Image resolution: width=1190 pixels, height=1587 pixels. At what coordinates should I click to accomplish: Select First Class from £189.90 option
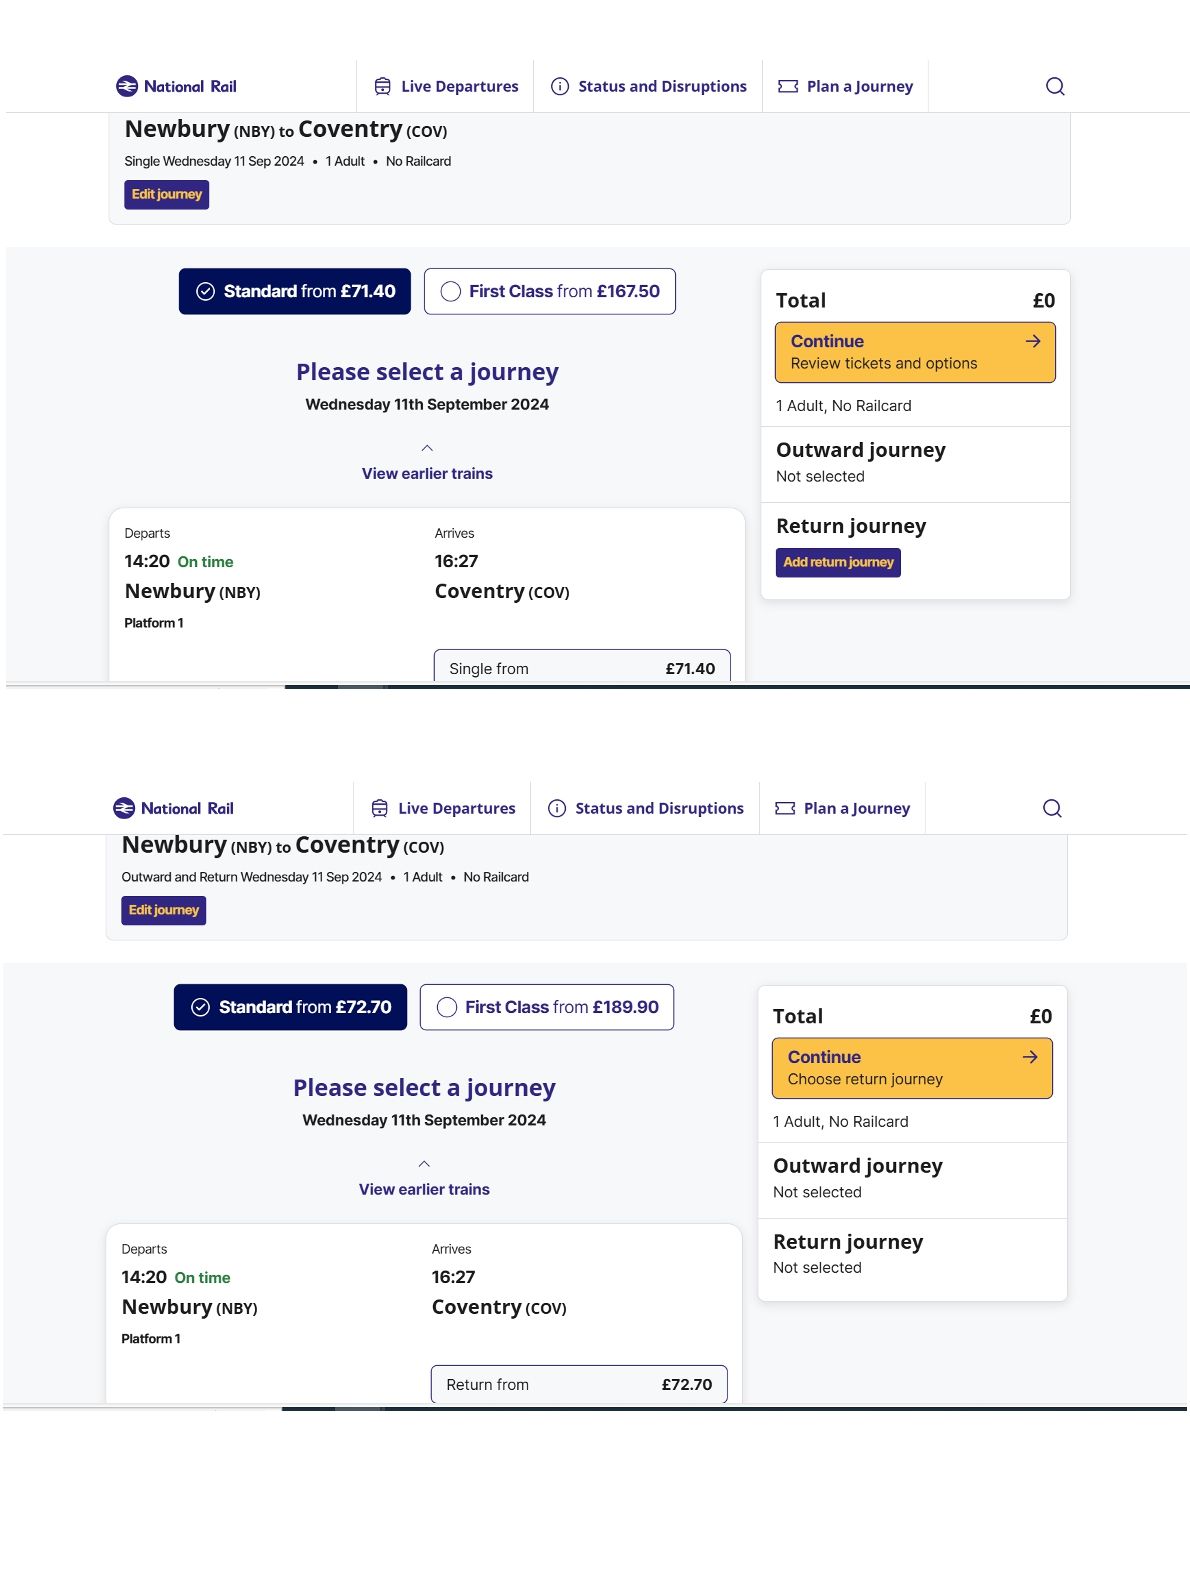546,1007
